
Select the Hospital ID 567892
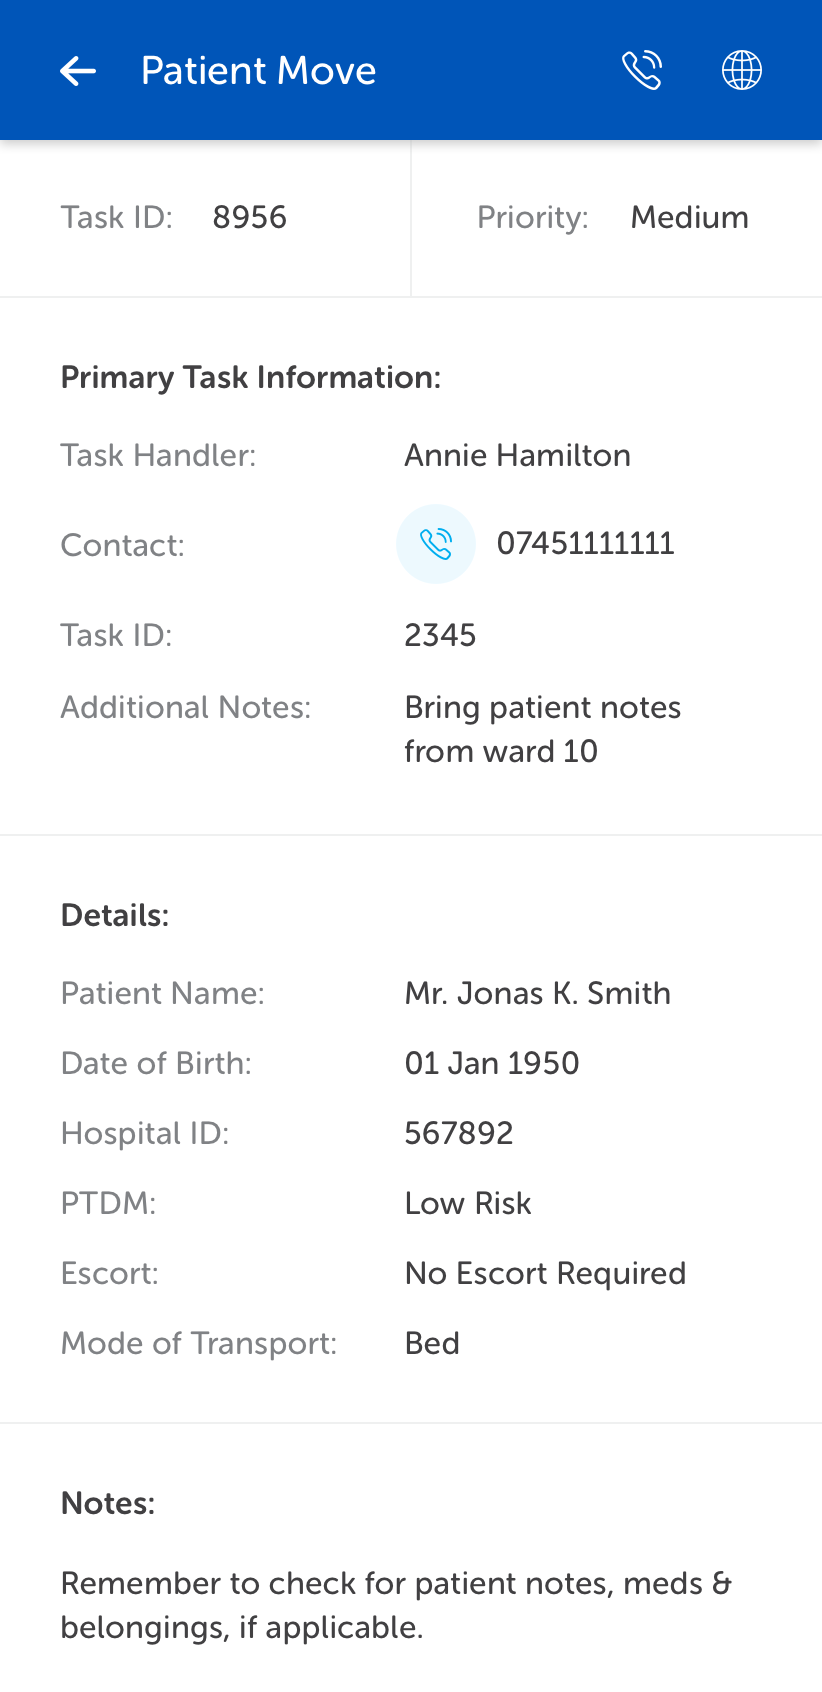tap(458, 1133)
